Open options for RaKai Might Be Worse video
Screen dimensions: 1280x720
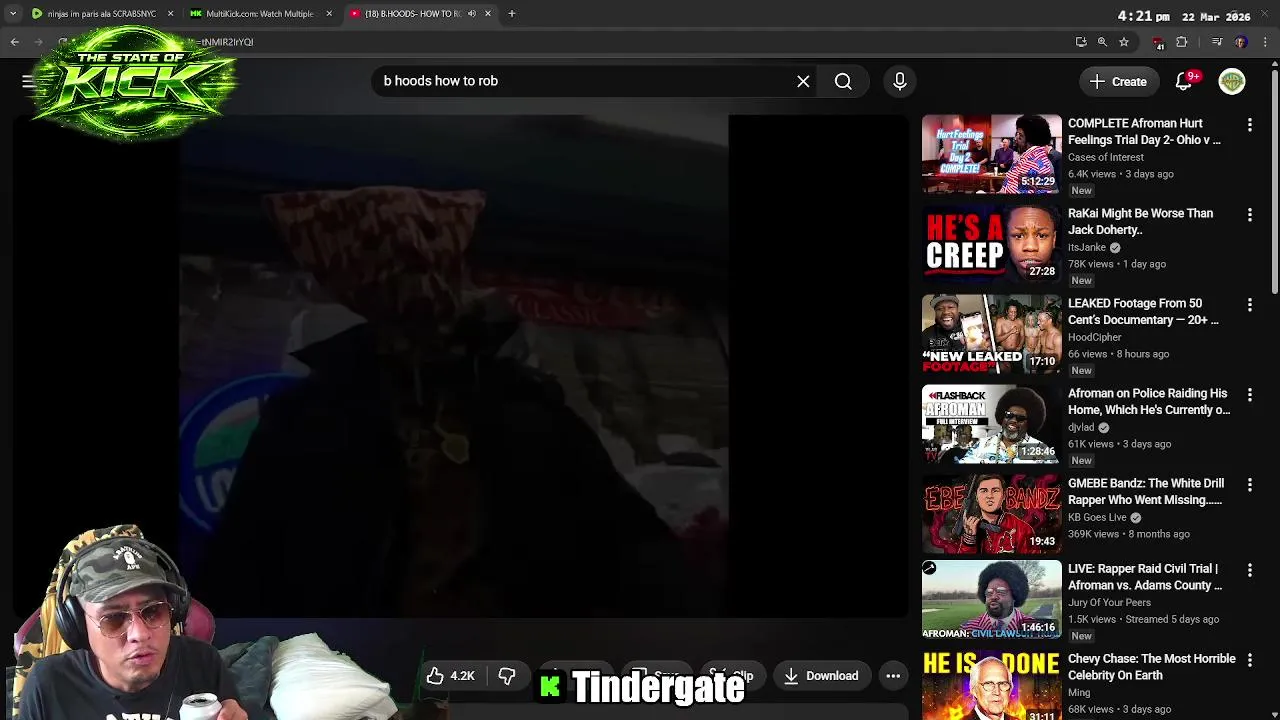tap(1249, 215)
